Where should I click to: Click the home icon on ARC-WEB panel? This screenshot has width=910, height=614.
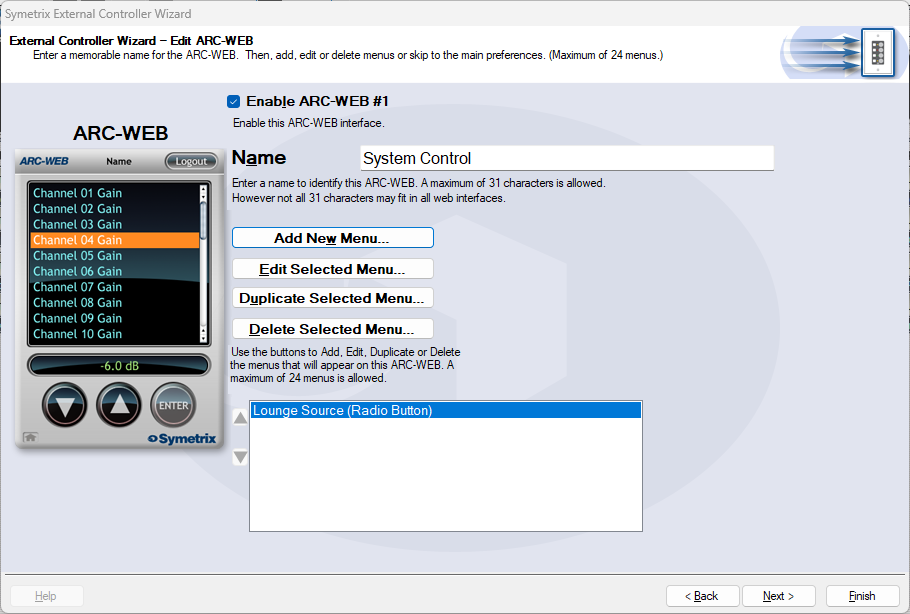[x=31, y=437]
